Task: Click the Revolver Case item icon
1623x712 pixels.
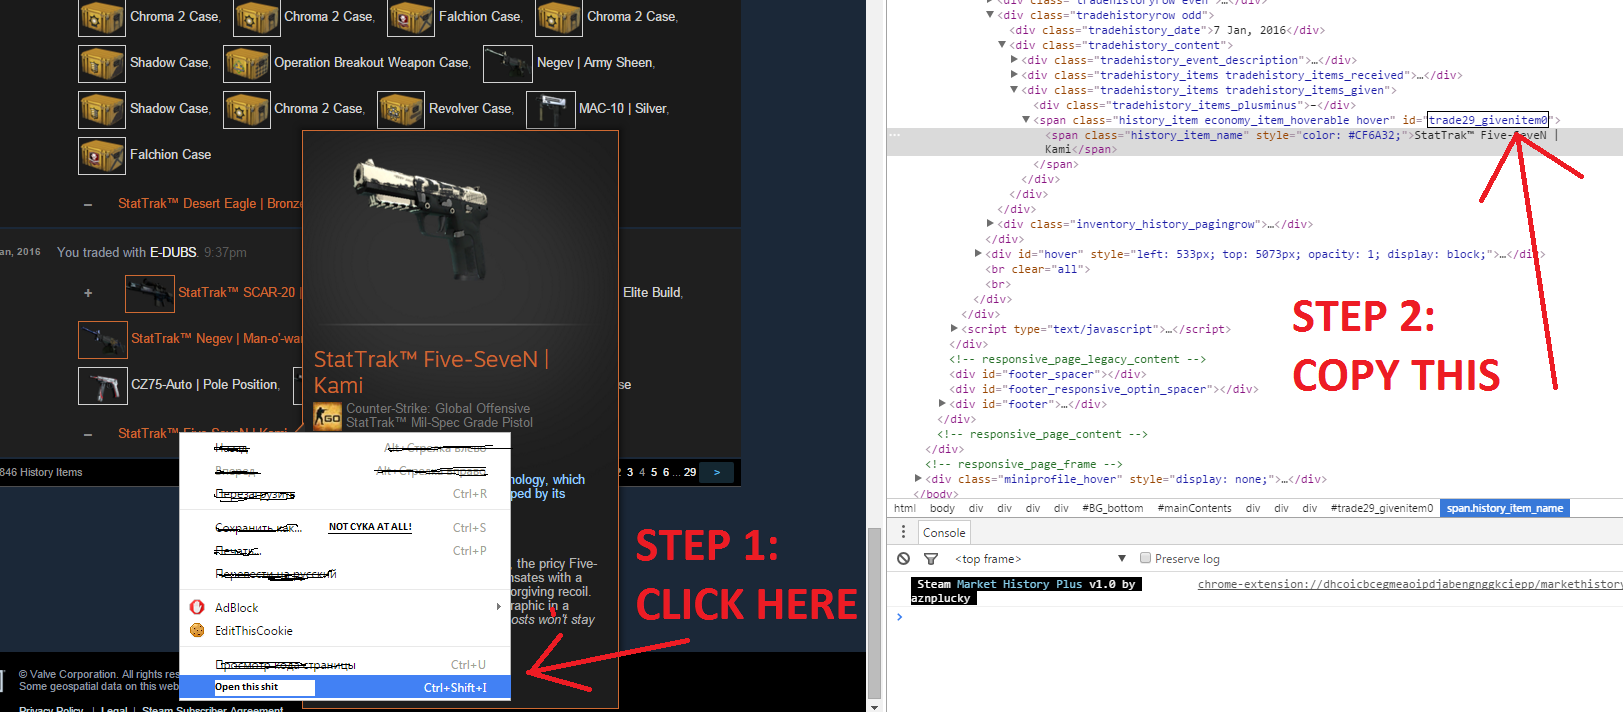Action: click(401, 110)
